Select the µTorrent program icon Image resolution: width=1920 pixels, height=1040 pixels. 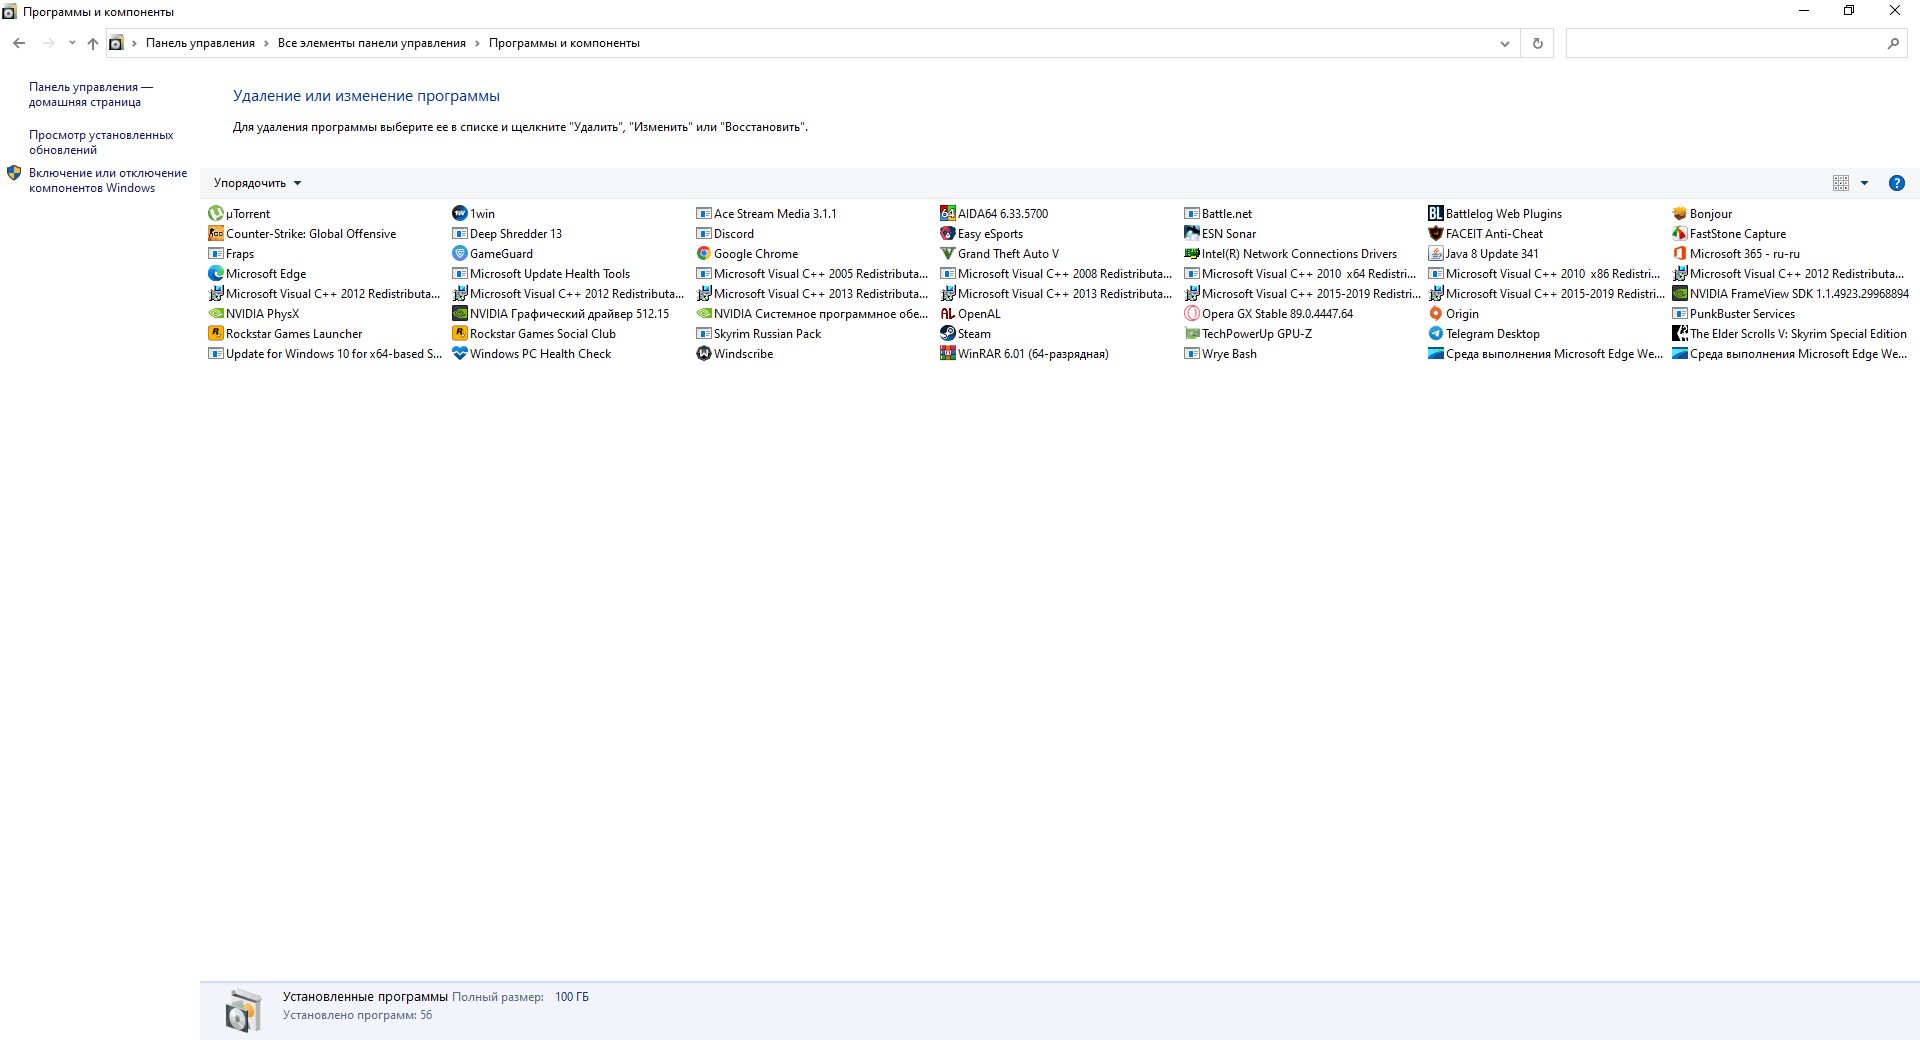click(x=215, y=214)
